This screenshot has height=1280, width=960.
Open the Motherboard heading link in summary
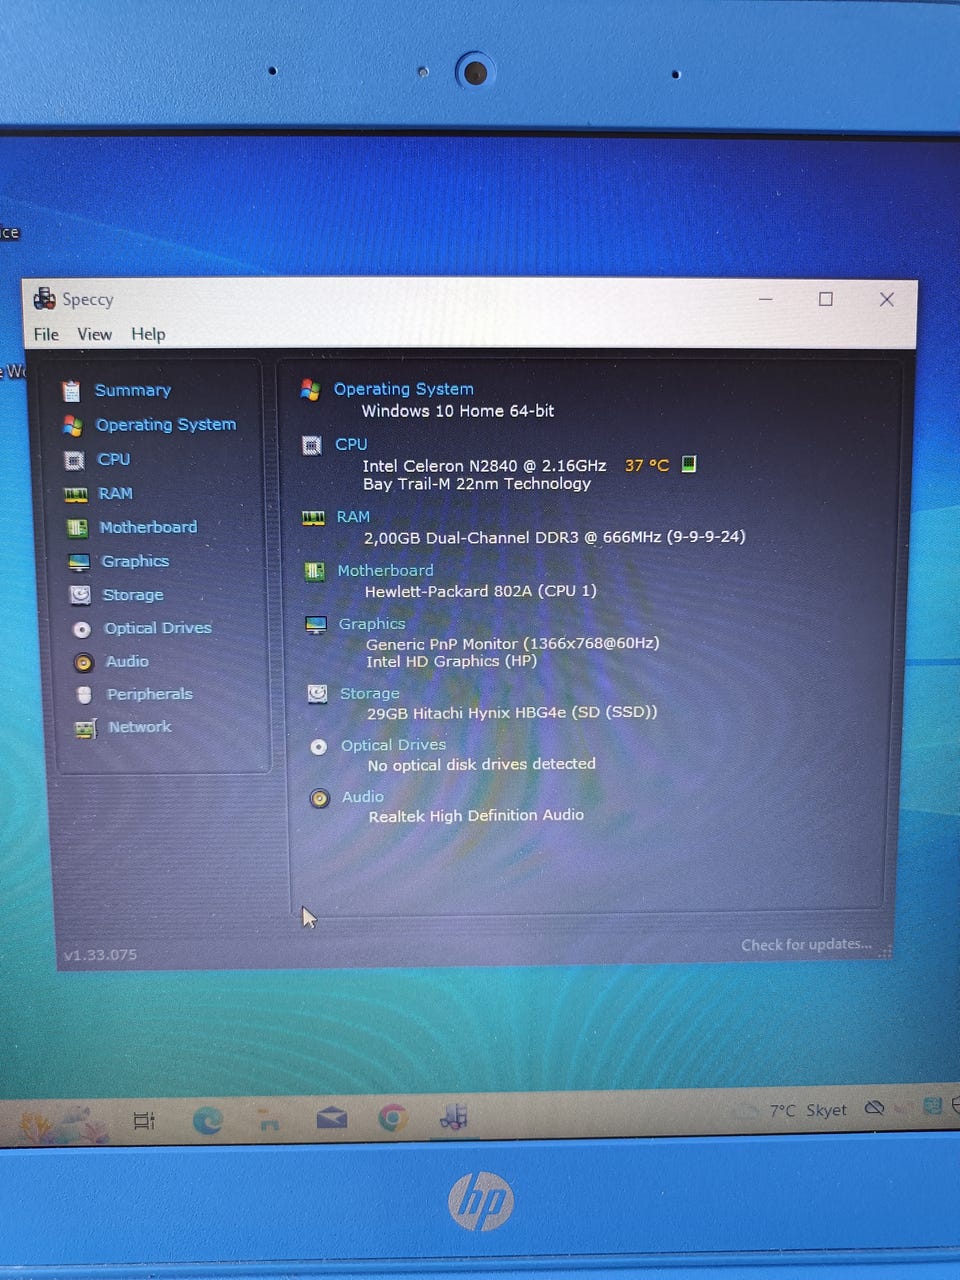pyautogui.click(x=385, y=570)
